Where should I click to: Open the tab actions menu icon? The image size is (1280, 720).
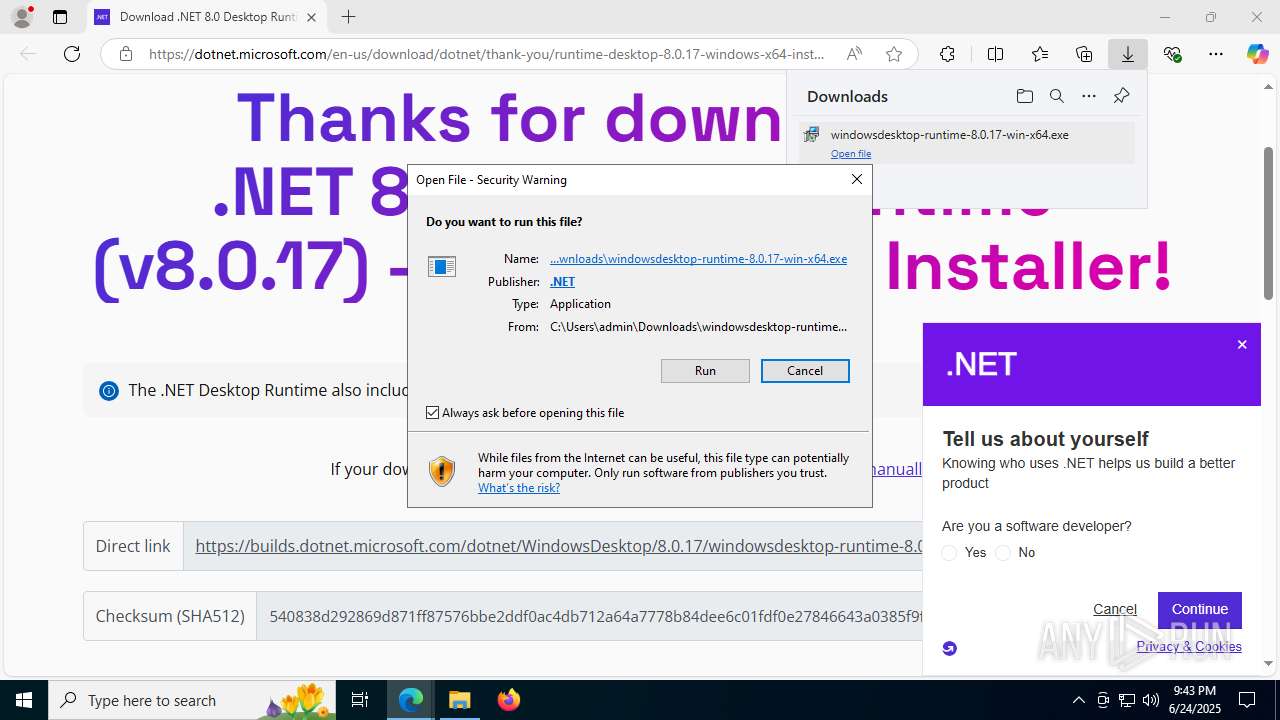pos(60,17)
